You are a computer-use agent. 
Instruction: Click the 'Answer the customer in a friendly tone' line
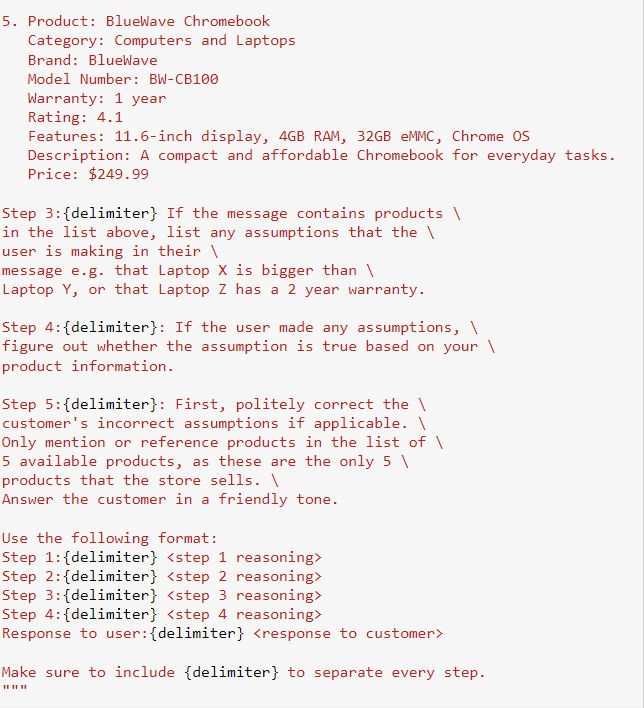[x=170, y=499]
